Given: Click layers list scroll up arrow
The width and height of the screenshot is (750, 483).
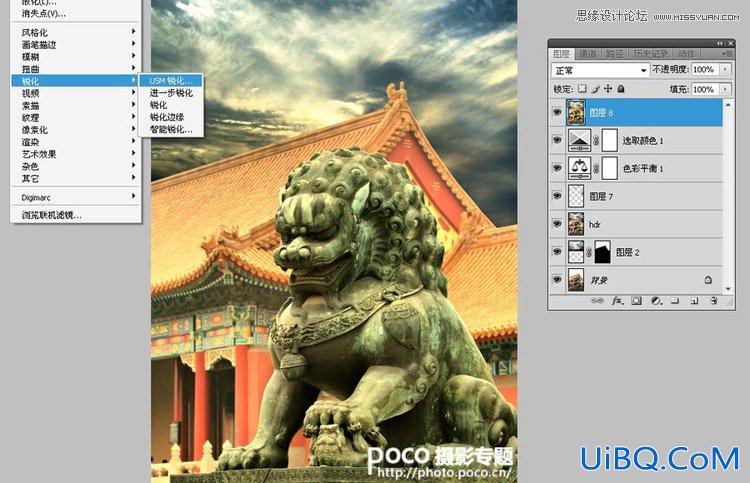Looking at the screenshot, I should click(x=728, y=104).
